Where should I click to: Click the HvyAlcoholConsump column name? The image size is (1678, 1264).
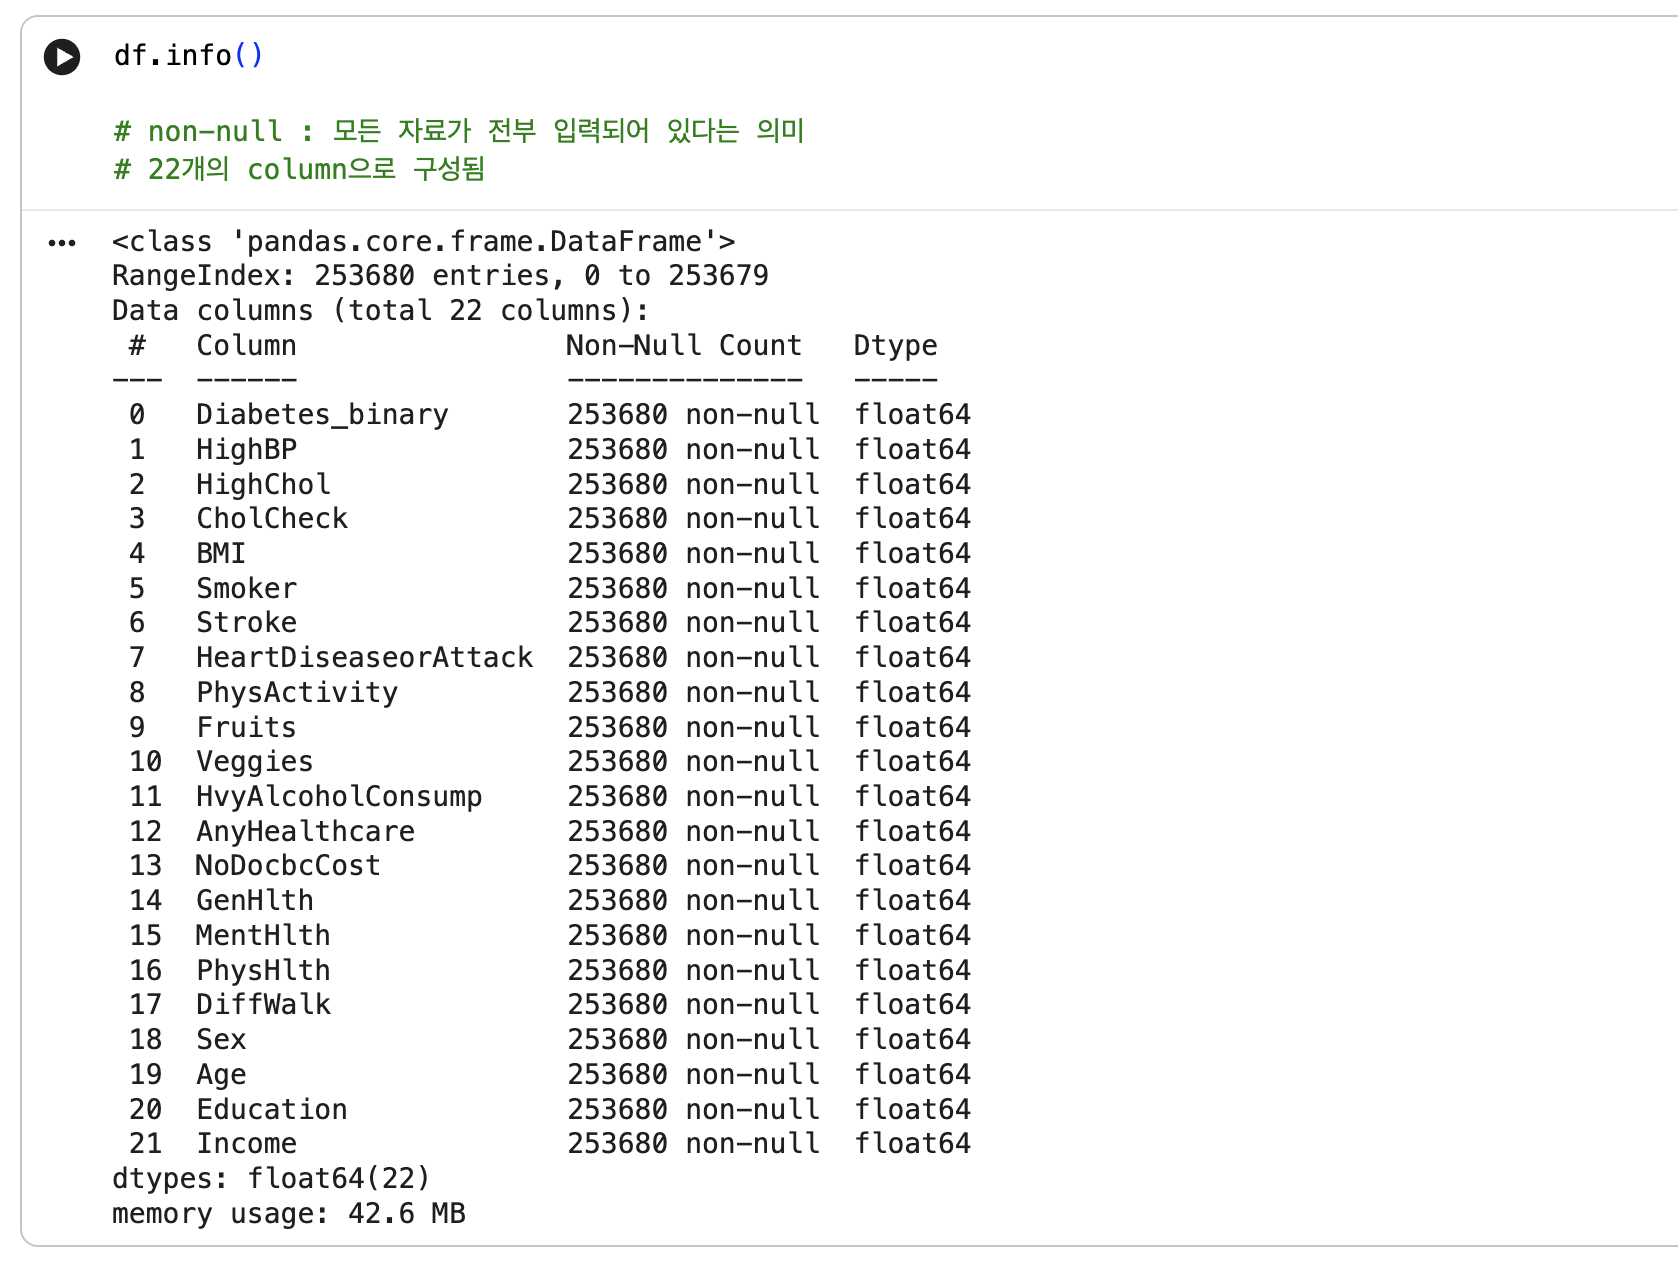339,797
